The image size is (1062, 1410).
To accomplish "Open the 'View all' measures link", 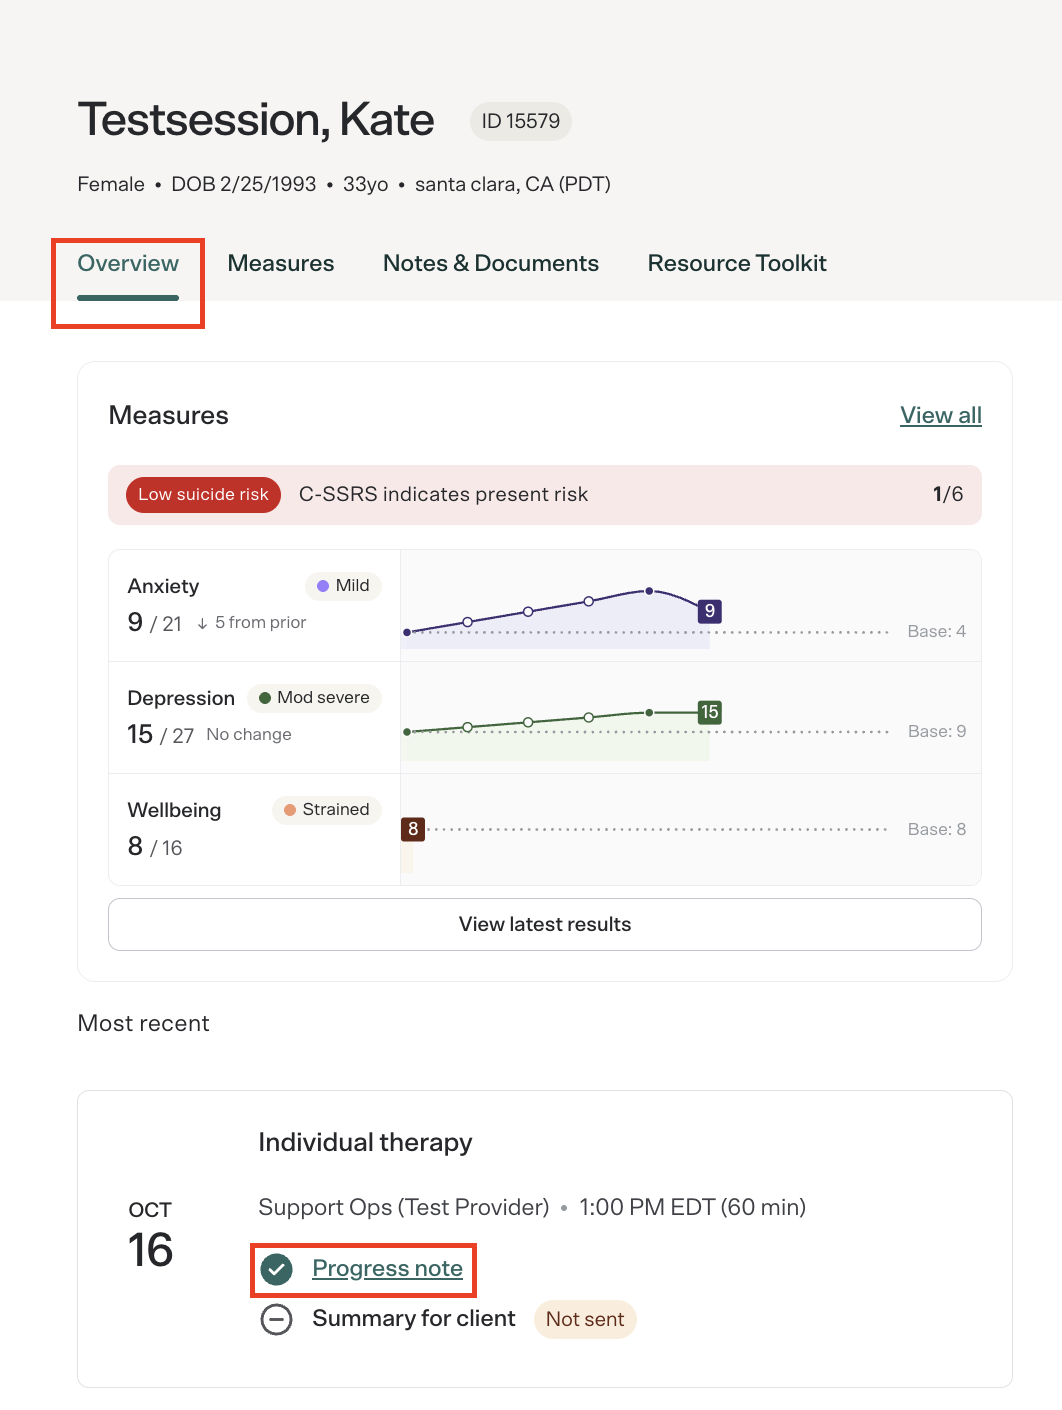I will pyautogui.click(x=941, y=415).
